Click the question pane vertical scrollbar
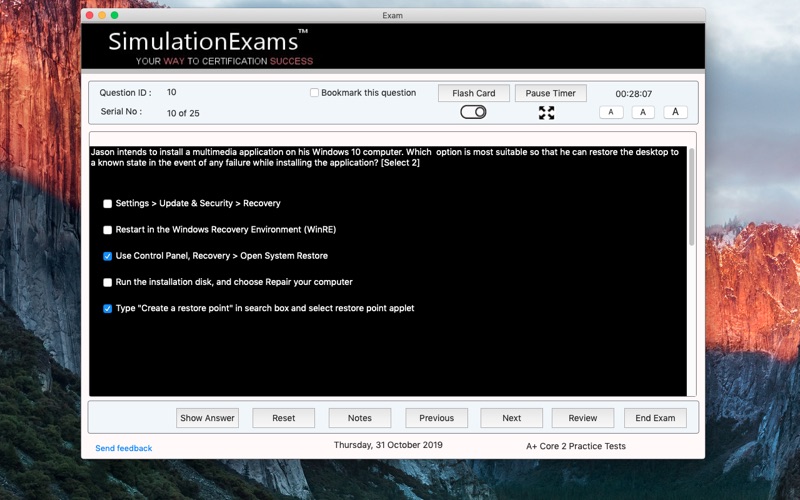The width and height of the screenshot is (800, 500). [691, 196]
